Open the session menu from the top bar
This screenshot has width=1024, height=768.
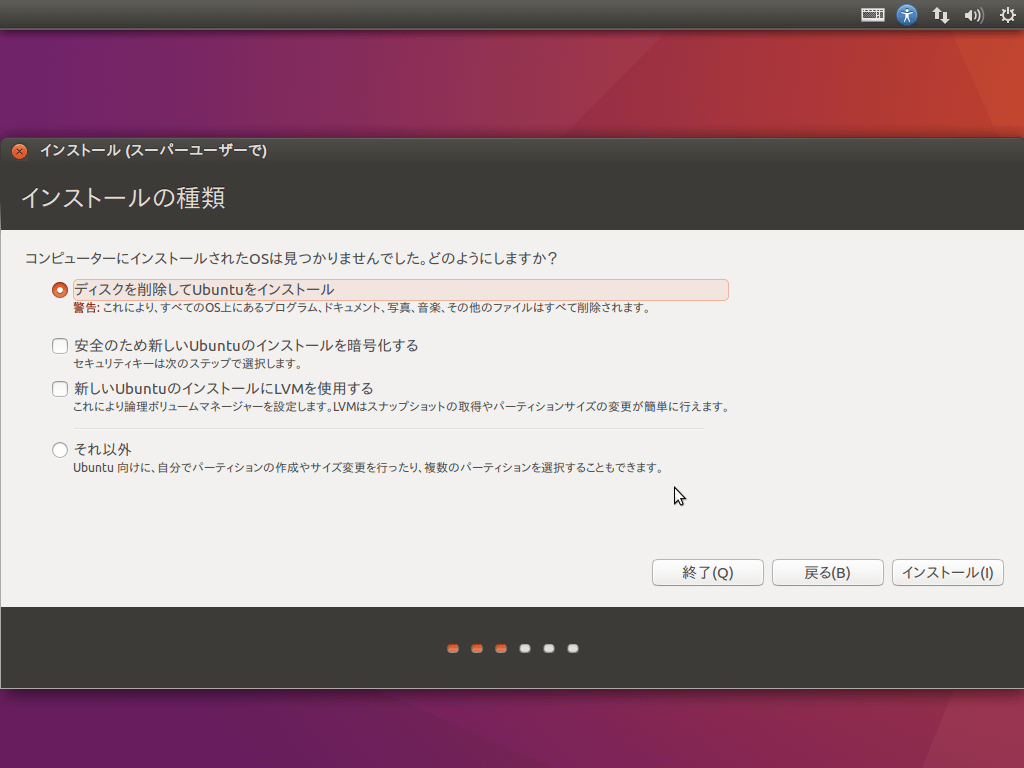point(1007,14)
